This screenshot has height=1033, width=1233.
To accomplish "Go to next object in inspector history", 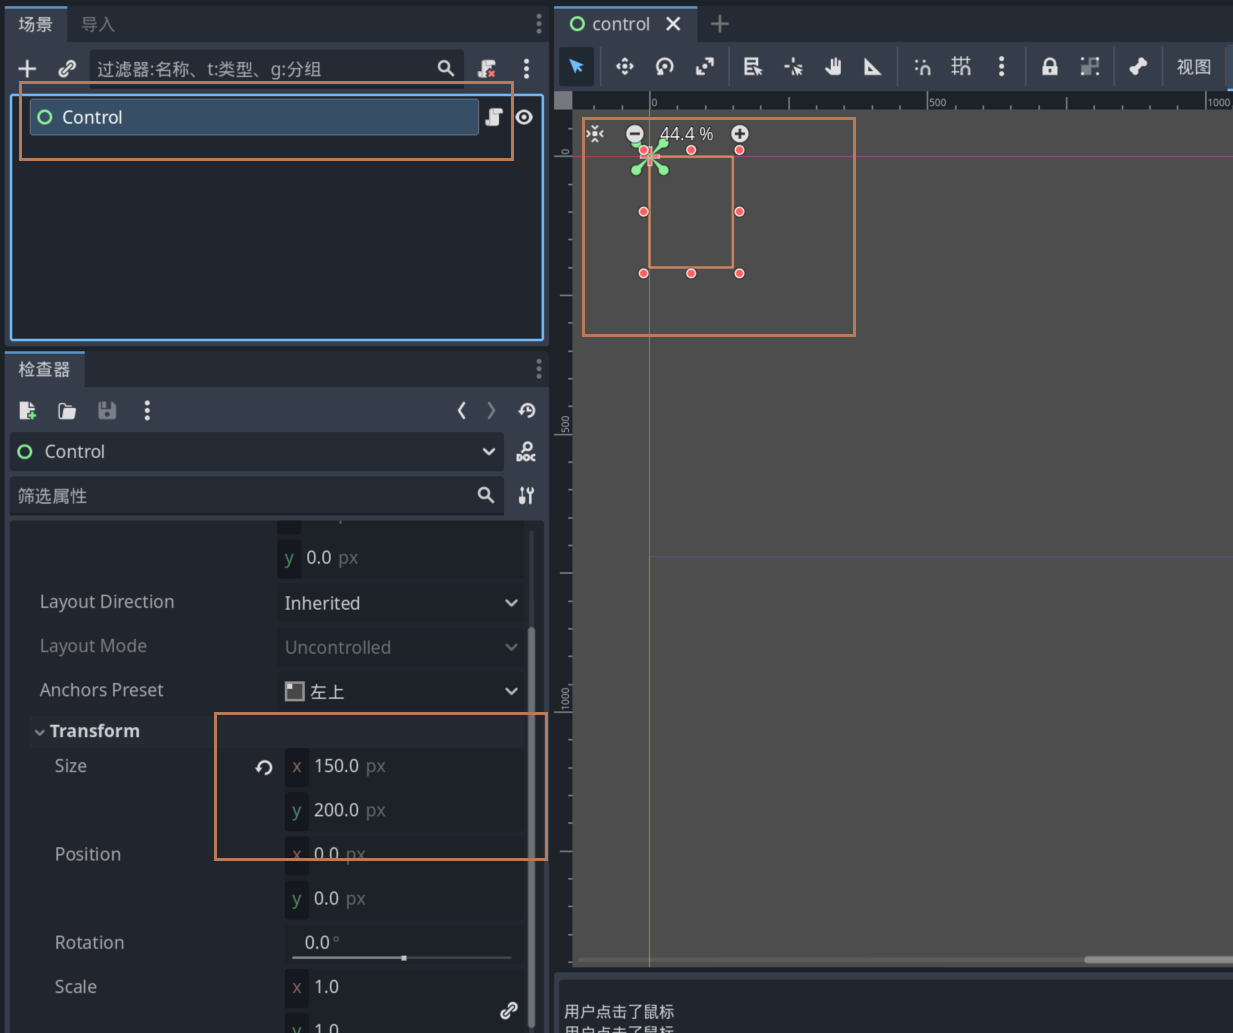I will (x=491, y=410).
